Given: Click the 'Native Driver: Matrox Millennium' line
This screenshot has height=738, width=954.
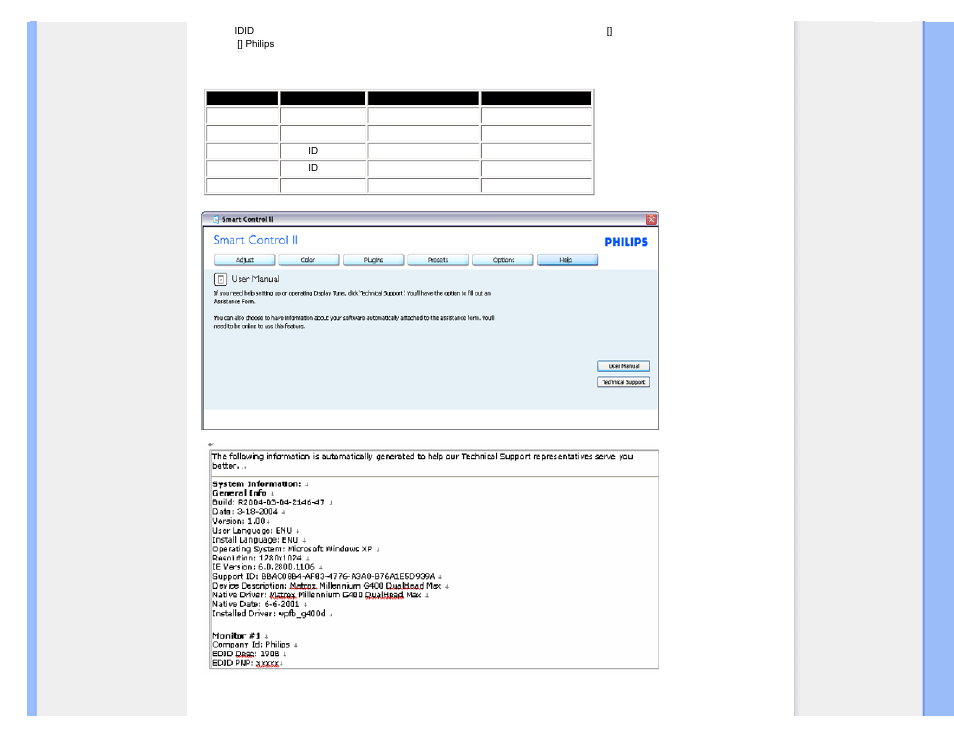Looking at the screenshot, I should pos(316,595).
